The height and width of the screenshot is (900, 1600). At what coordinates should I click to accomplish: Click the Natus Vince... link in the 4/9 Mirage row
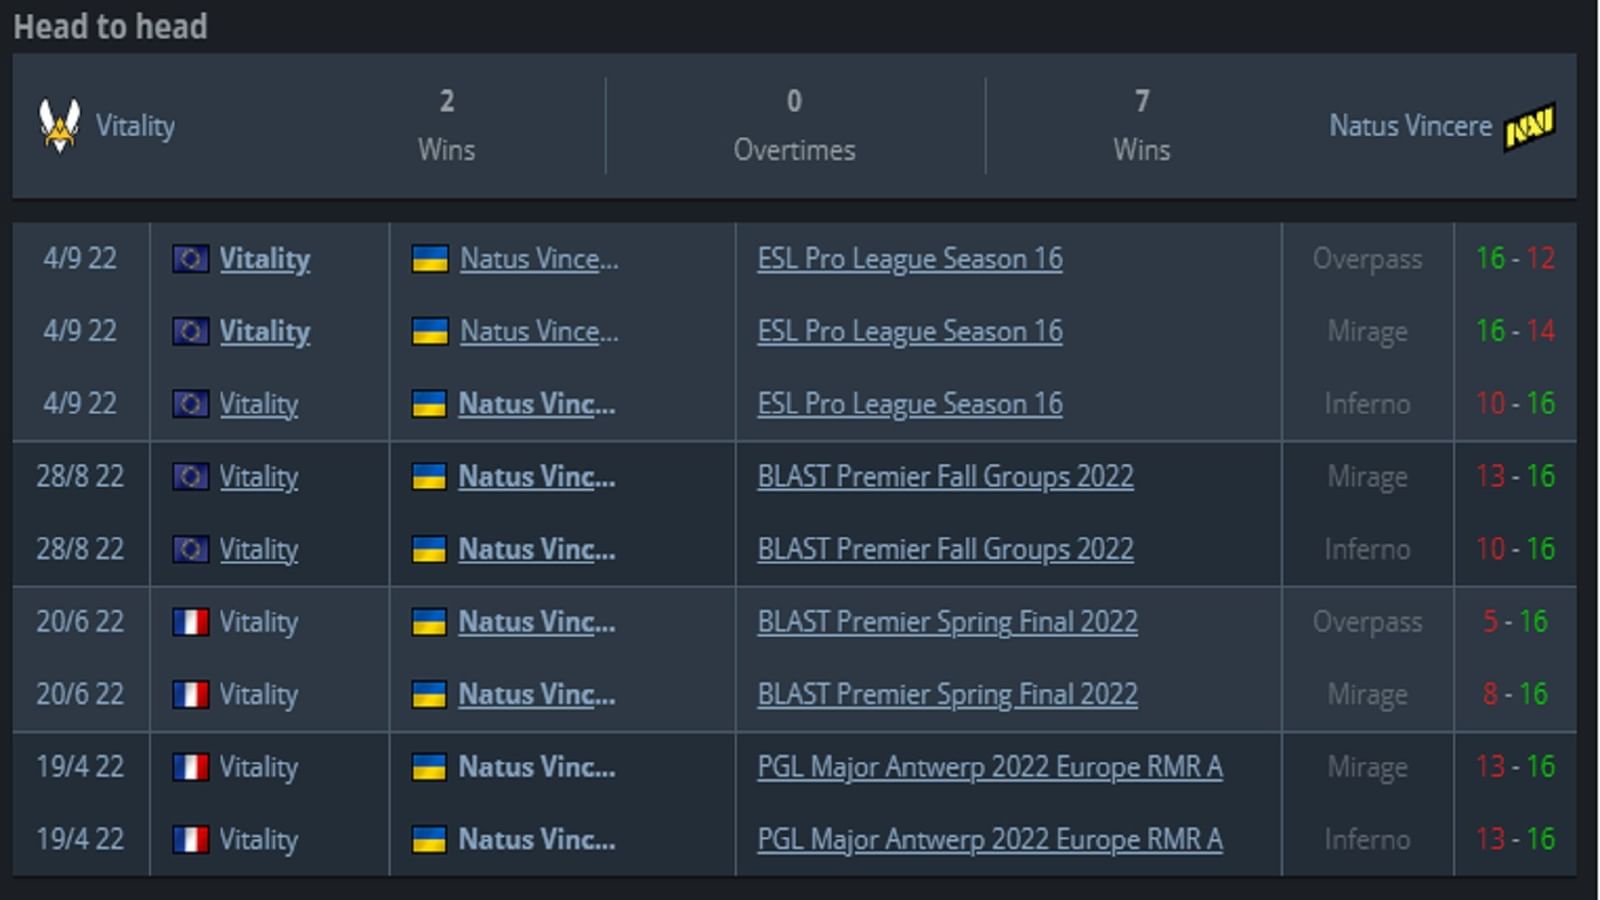tap(538, 331)
